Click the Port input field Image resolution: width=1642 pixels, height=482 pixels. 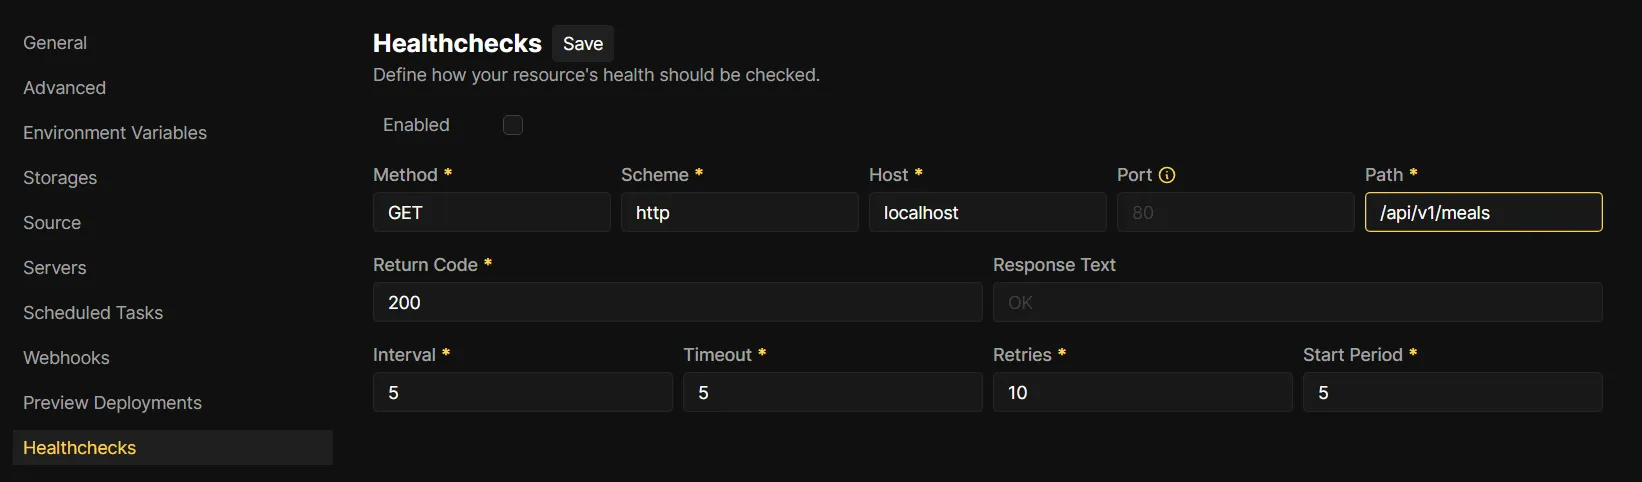(1235, 213)
